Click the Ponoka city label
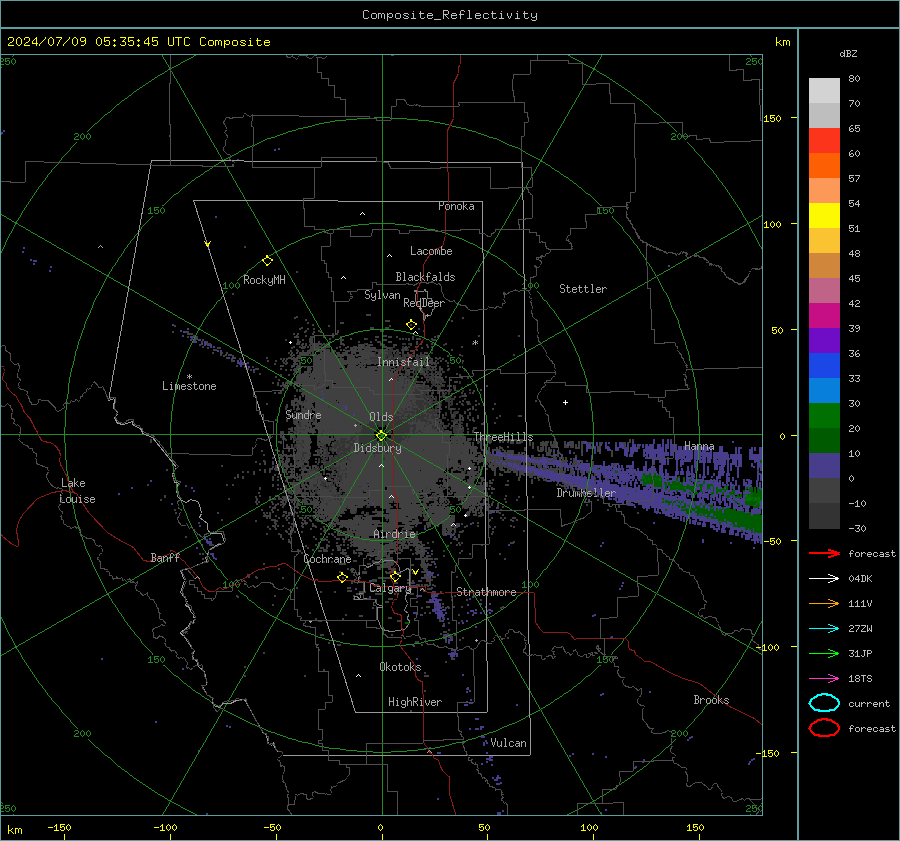Image resolution: width=900 pixels, height=841 pixels. [456, 206]
